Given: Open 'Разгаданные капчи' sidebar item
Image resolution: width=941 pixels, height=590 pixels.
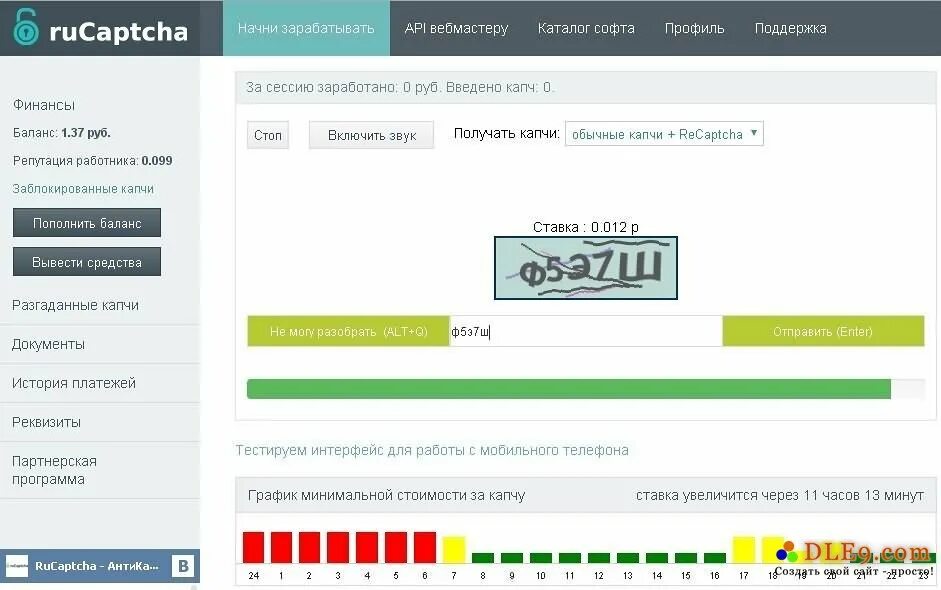Looking at the screenshot, I should click(x=76, y=305).
